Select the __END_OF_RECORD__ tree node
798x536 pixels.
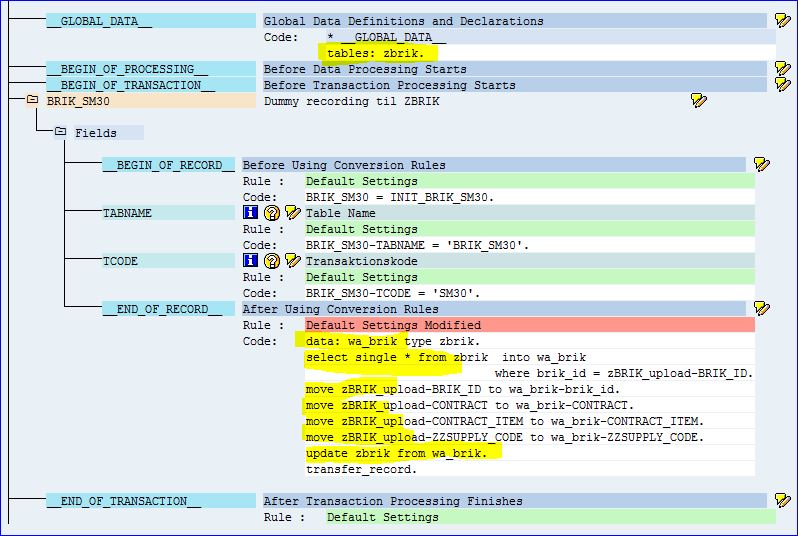point(168,309)
